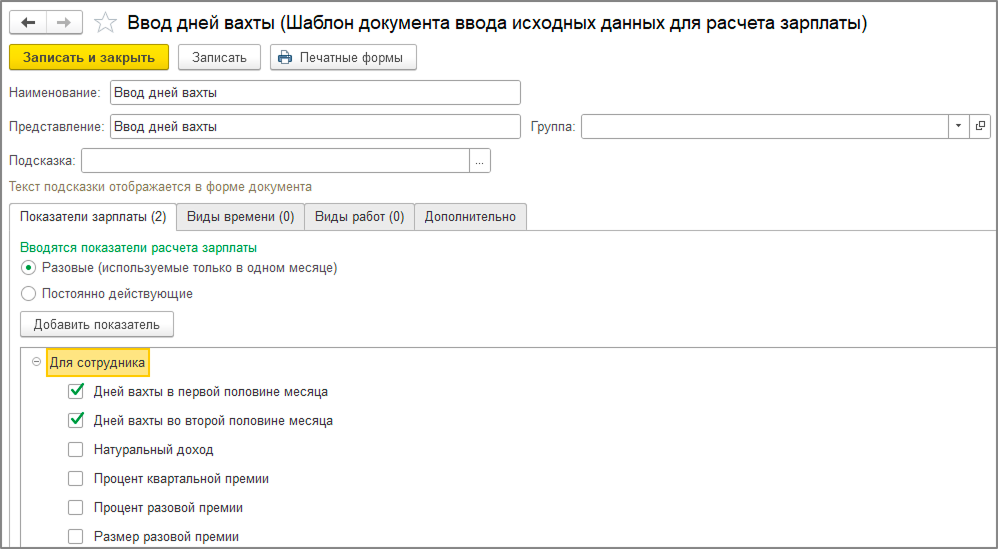Screen dimensions: 998x549
Task: Switch to the Виды времени tab
Action: (240, 217)
